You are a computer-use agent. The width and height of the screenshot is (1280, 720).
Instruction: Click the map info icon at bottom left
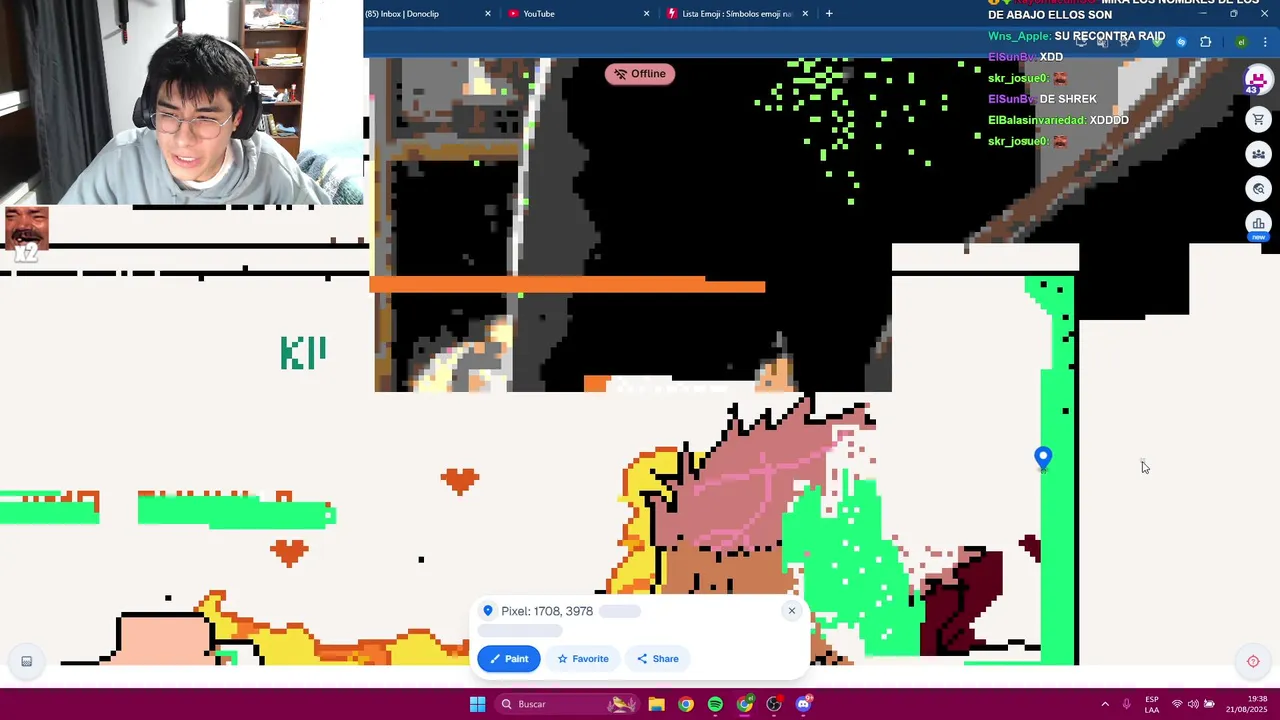coord(27,661)
